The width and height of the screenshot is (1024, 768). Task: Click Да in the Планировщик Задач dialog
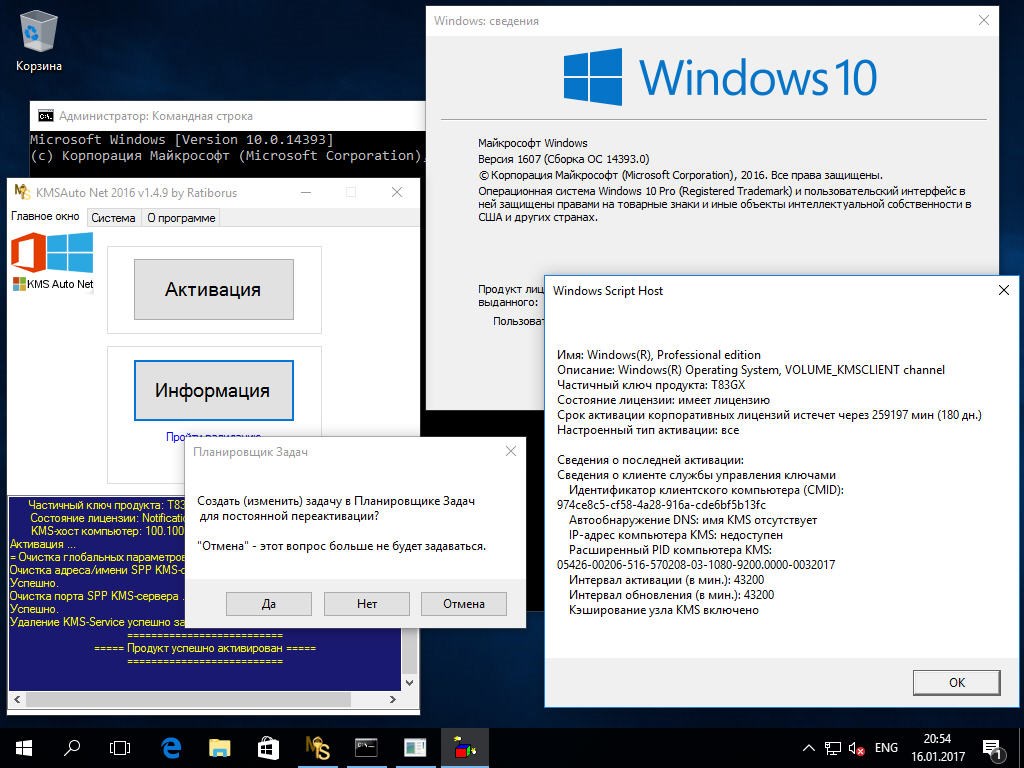tap(269, 604)
